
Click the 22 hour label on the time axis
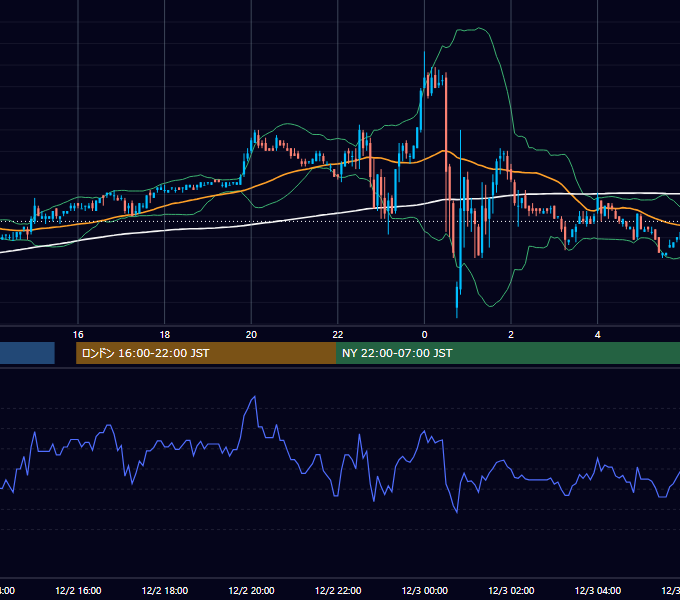tap(338, 335)
